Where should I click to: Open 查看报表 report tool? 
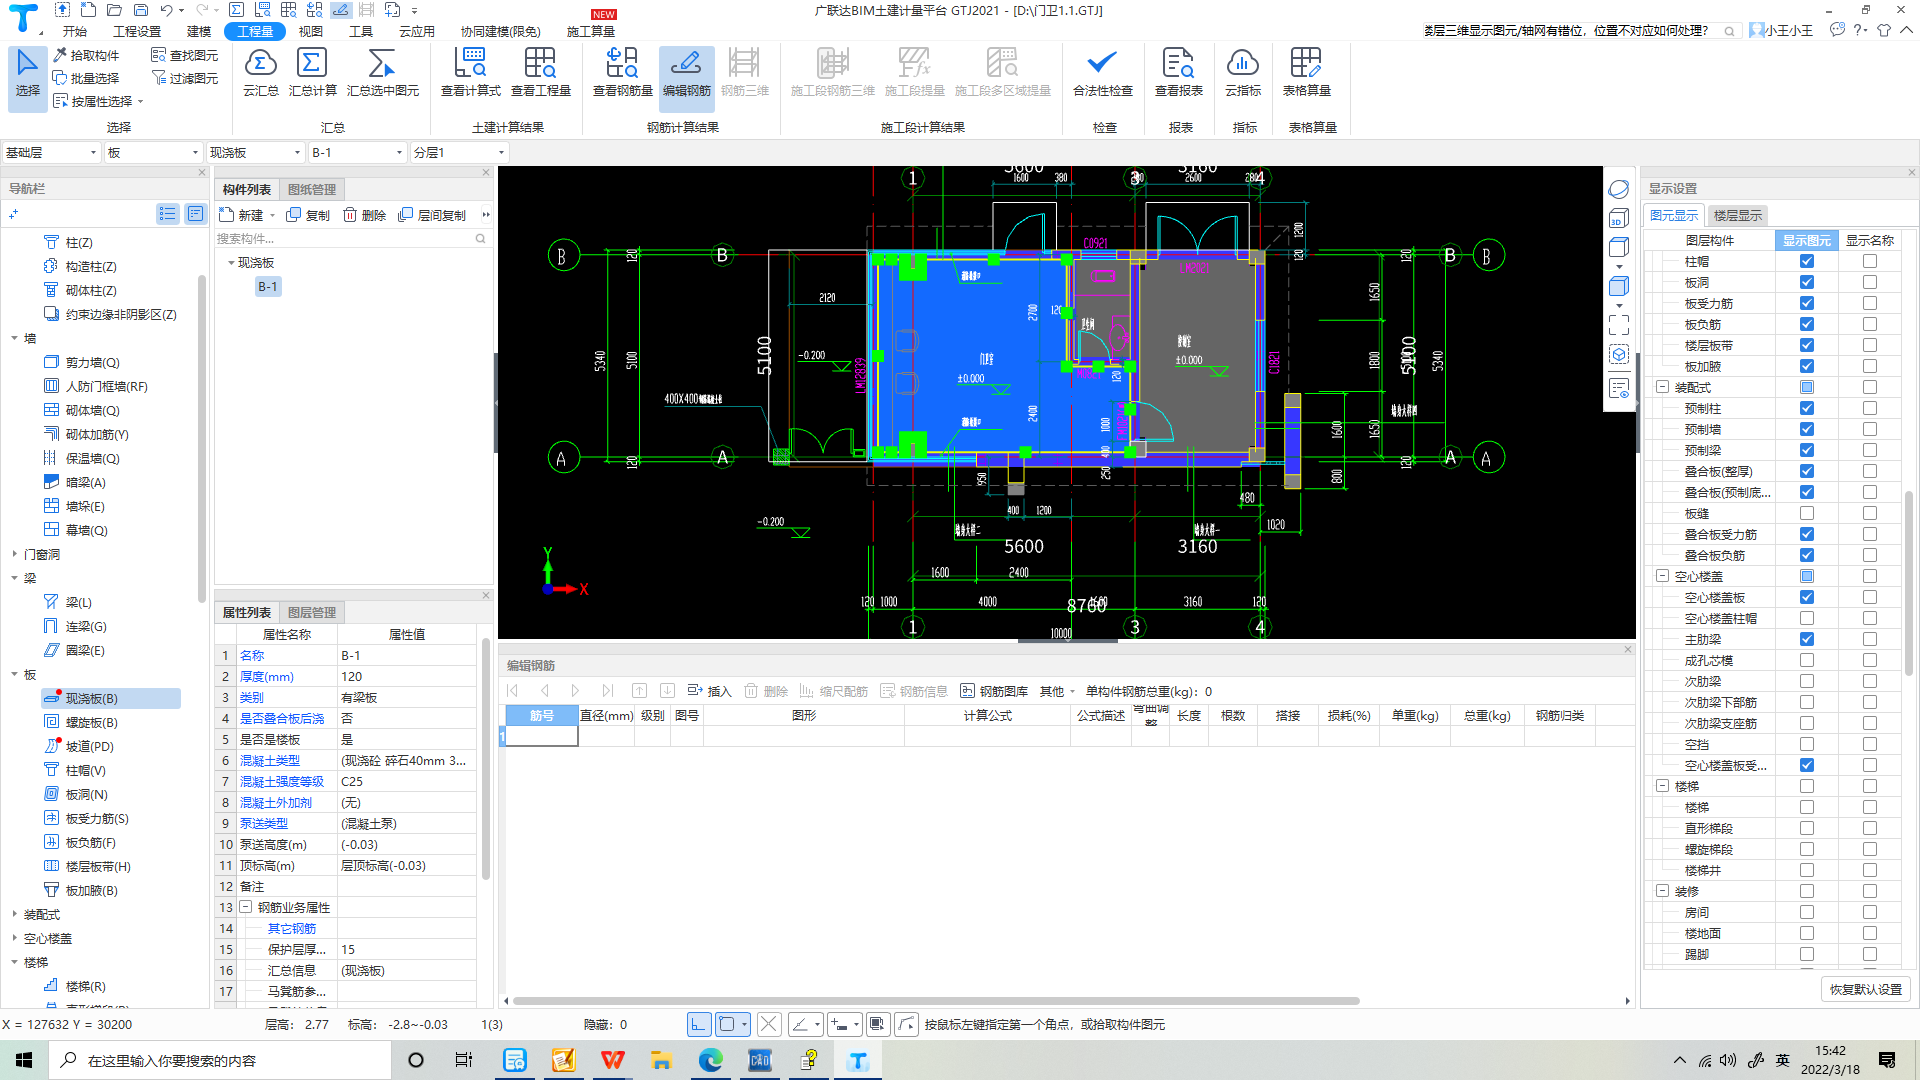1178,72
